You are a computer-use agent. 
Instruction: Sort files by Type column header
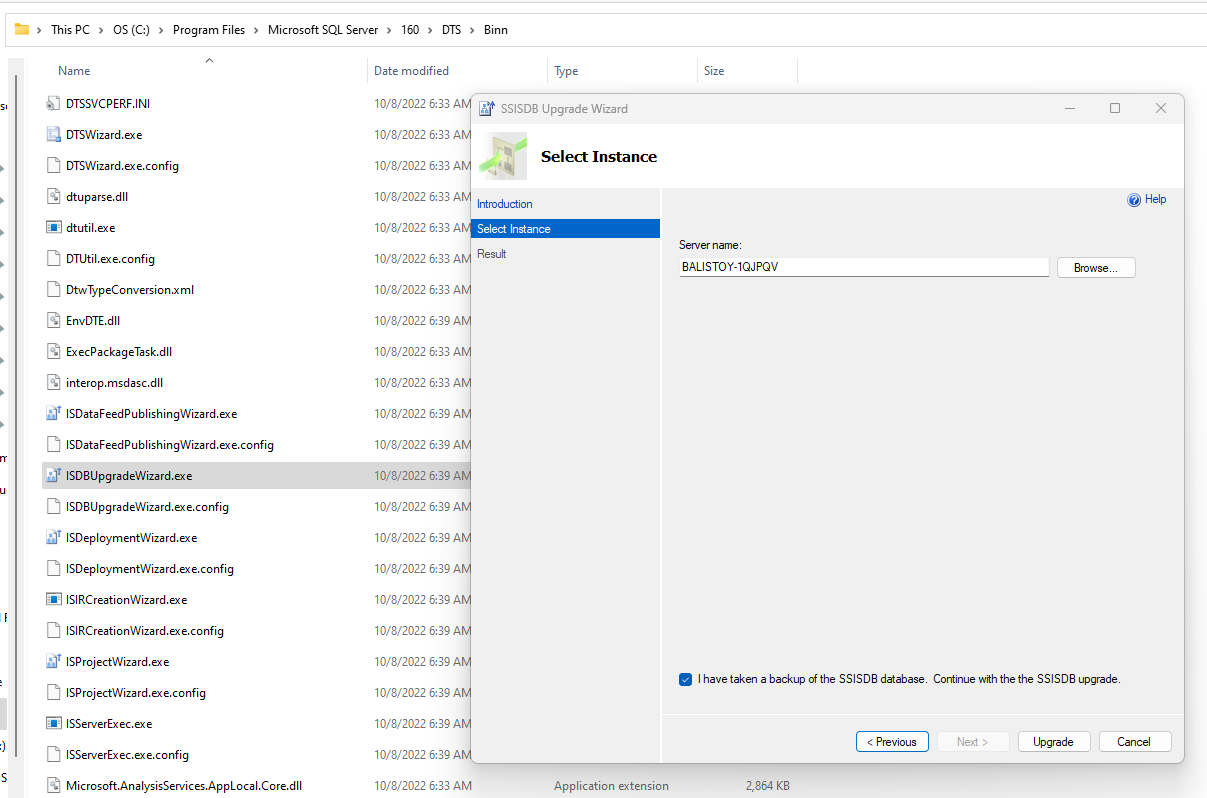pyautogui.click(x=566, y=71)
